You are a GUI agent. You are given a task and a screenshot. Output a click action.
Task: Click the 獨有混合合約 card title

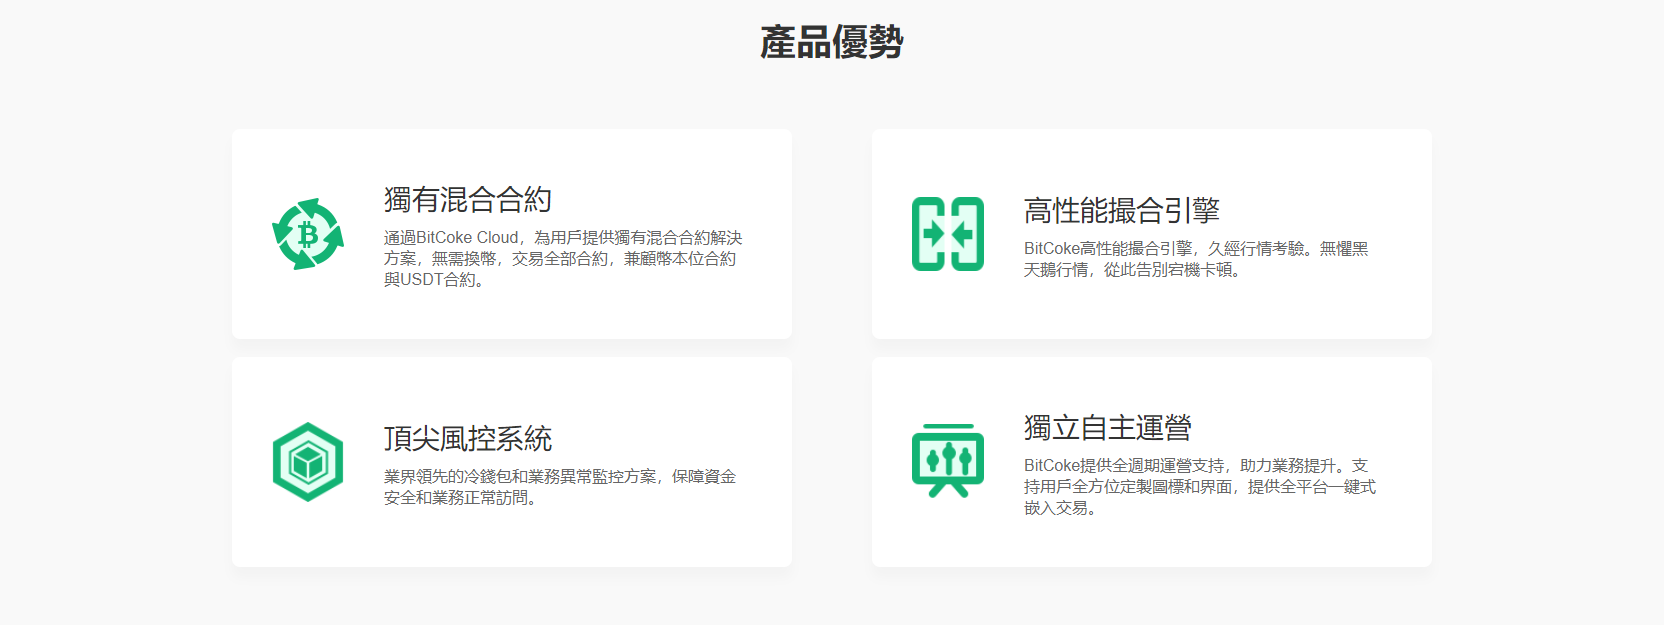tap(468, 199)
